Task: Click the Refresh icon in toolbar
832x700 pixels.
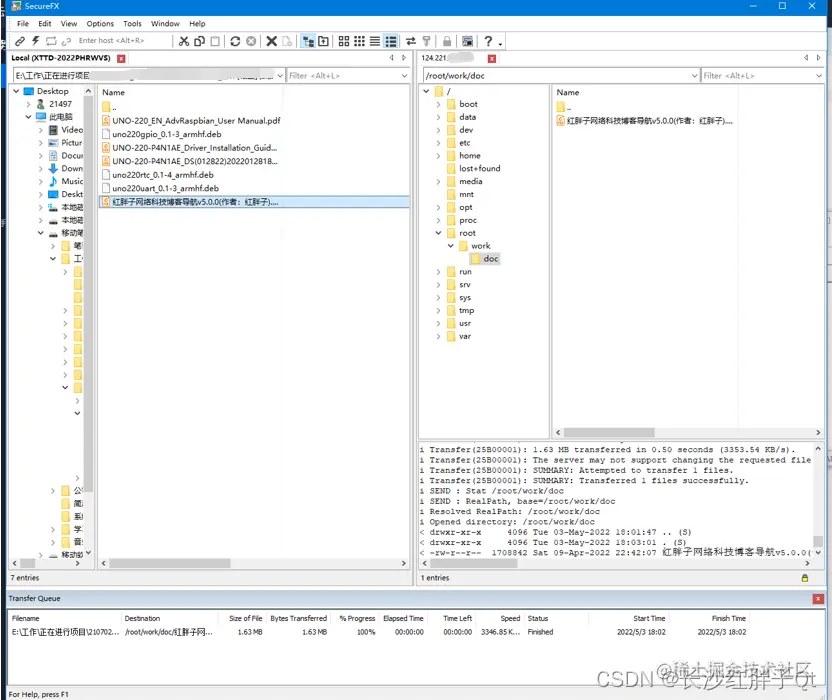Action: click(235, 41)
